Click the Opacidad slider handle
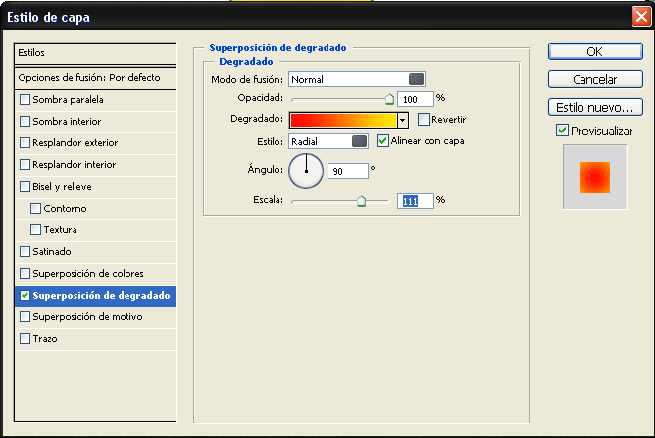 click(389, 99)
